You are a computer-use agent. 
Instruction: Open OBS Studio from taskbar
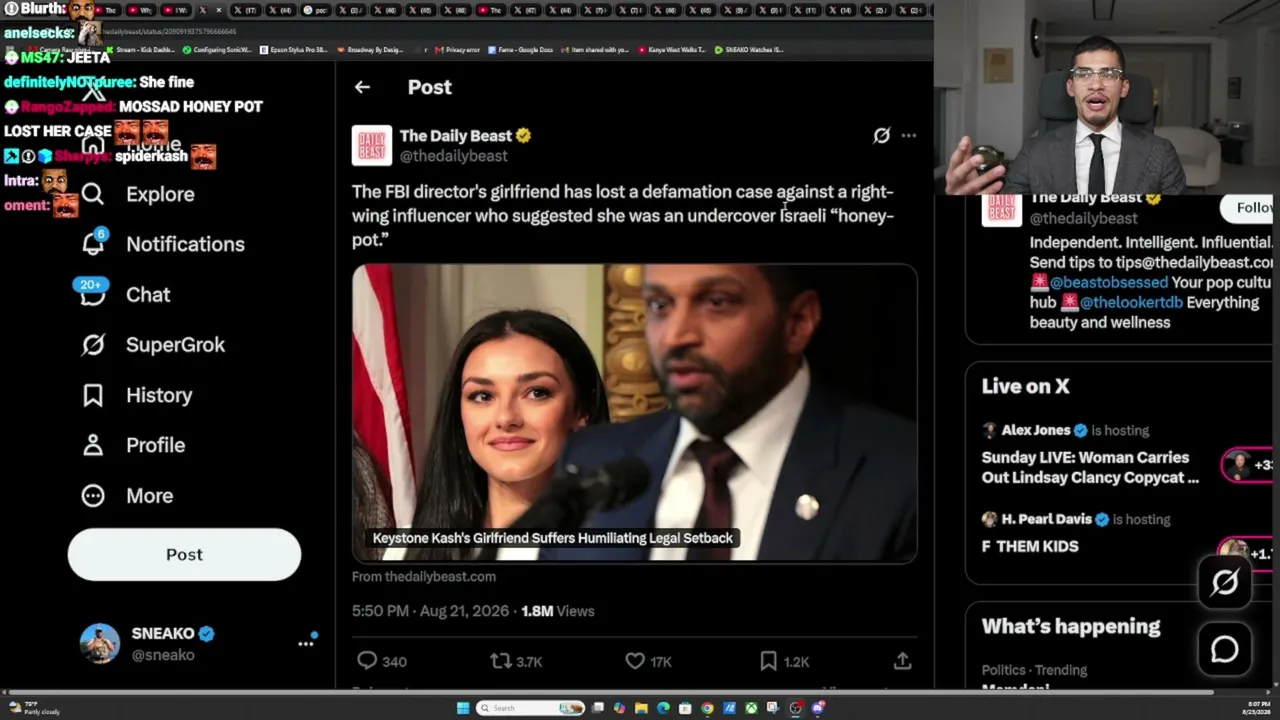(x=796, y=708)
